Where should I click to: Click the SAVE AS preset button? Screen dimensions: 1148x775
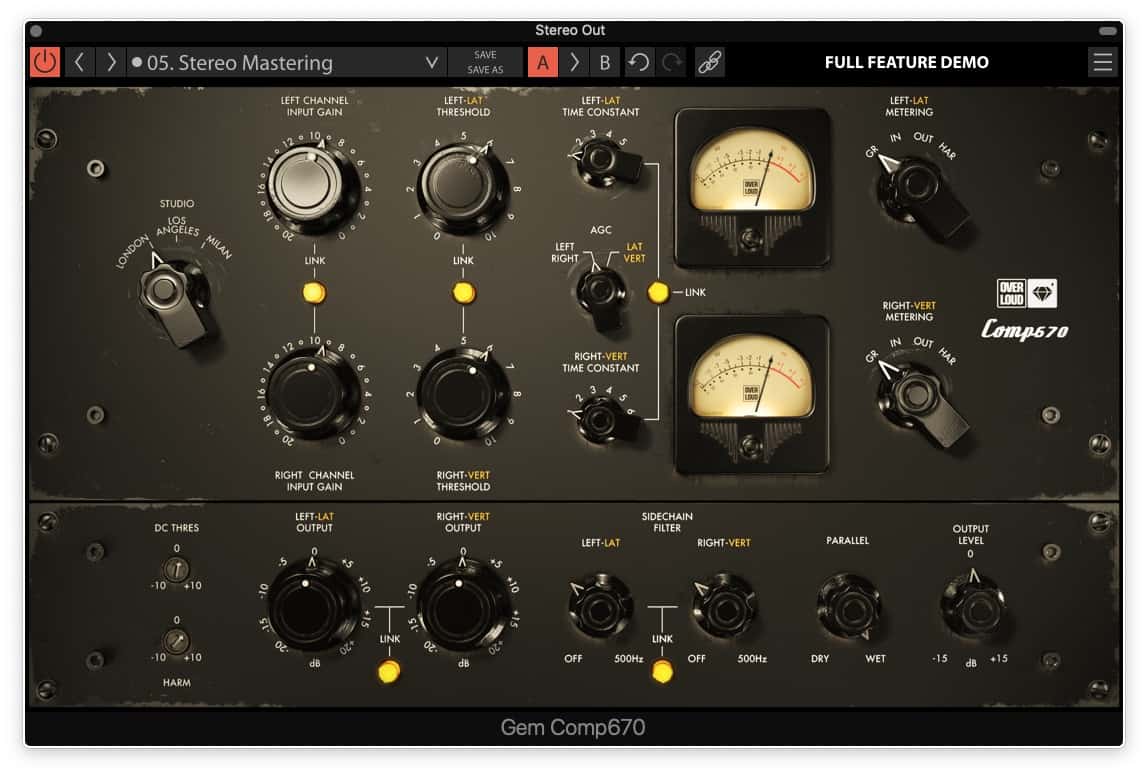tap(485, 70)
